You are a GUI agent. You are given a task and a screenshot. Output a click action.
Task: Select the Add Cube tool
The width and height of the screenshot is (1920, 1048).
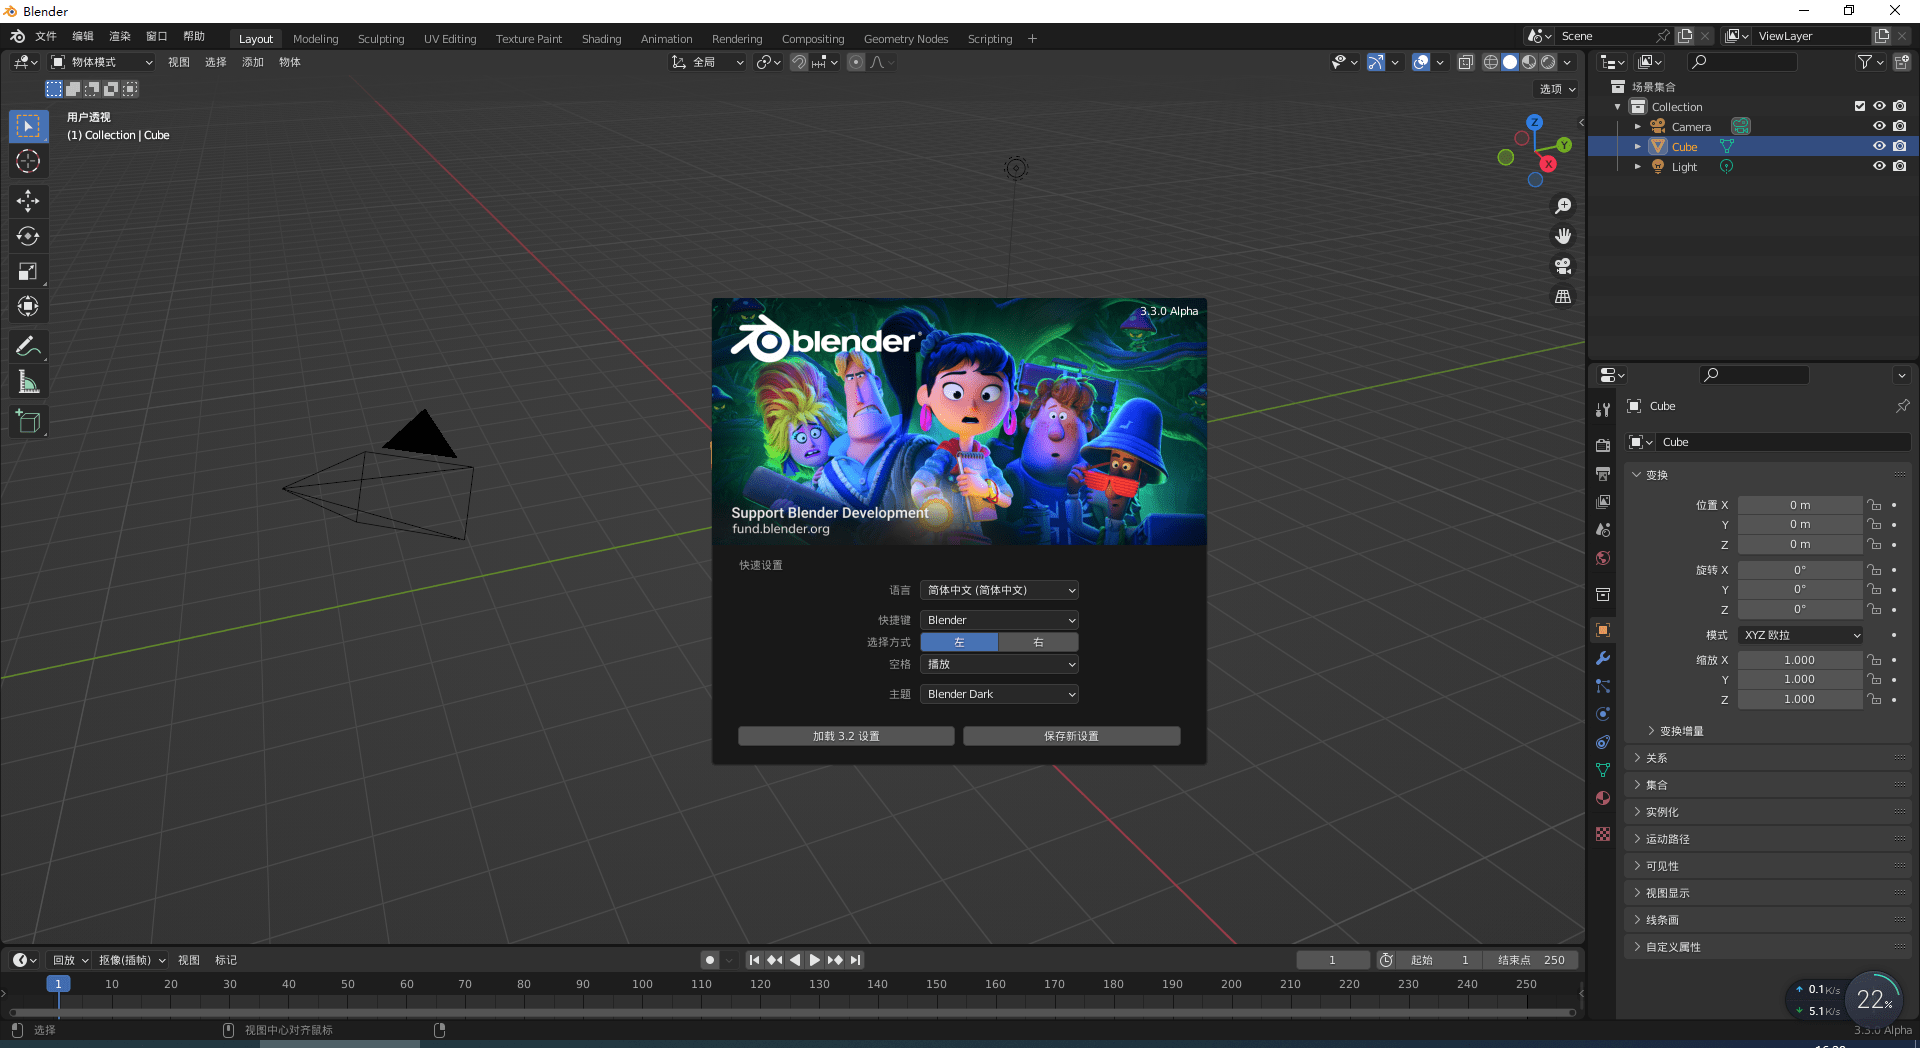point(28,422)
